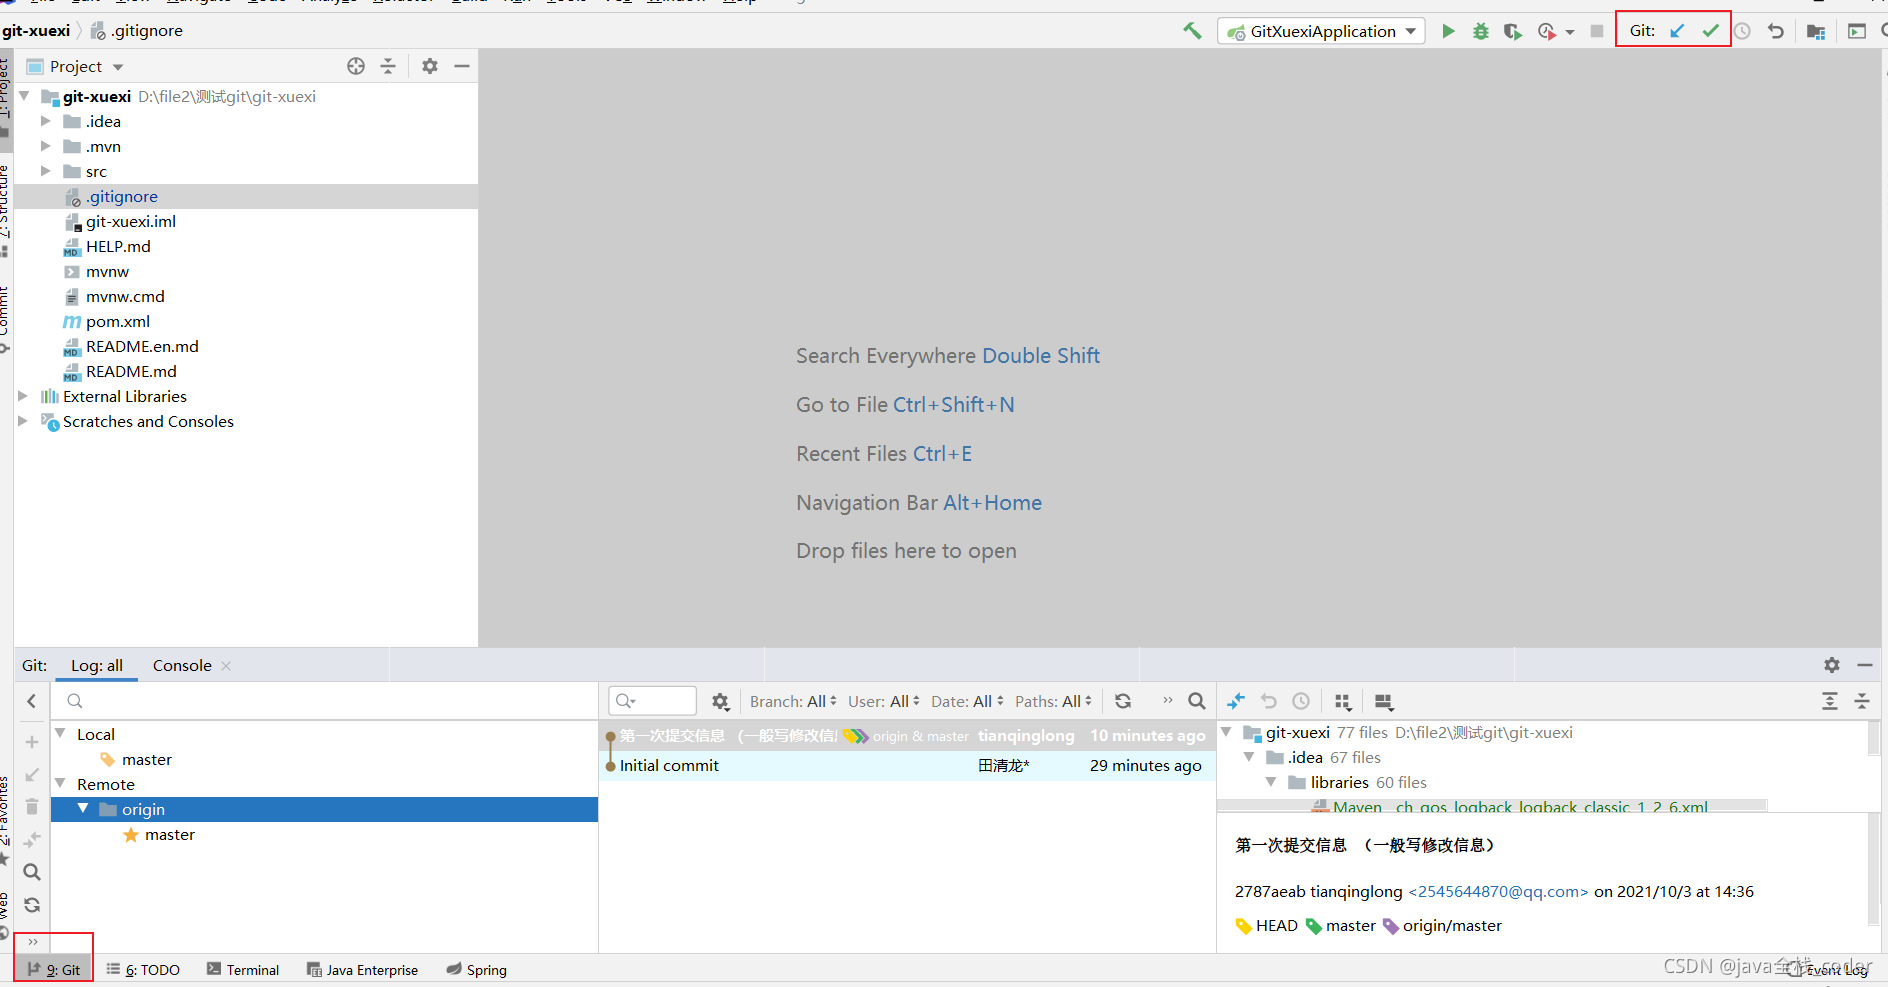
Task: Click the branches search field in the Git panel
Action: [325, 701]
